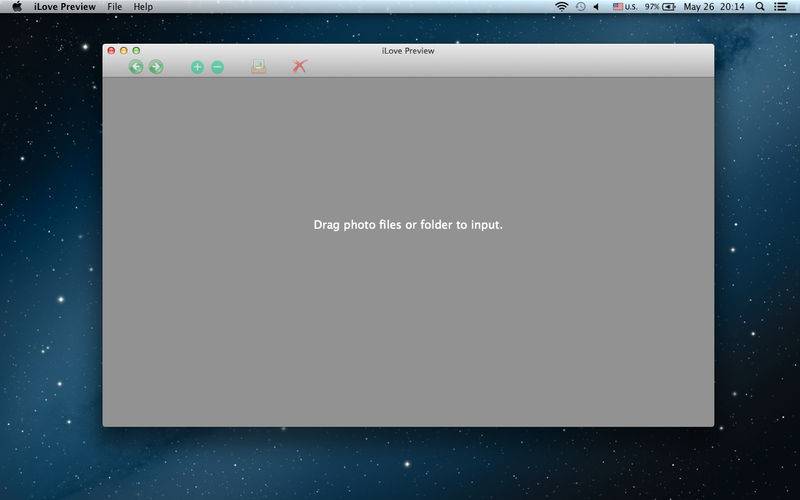Image resolution: width=800 pixels, height=500 pixels.
Task: Click the 'Drag photo files or folder' text
Action: coord(408,224)
